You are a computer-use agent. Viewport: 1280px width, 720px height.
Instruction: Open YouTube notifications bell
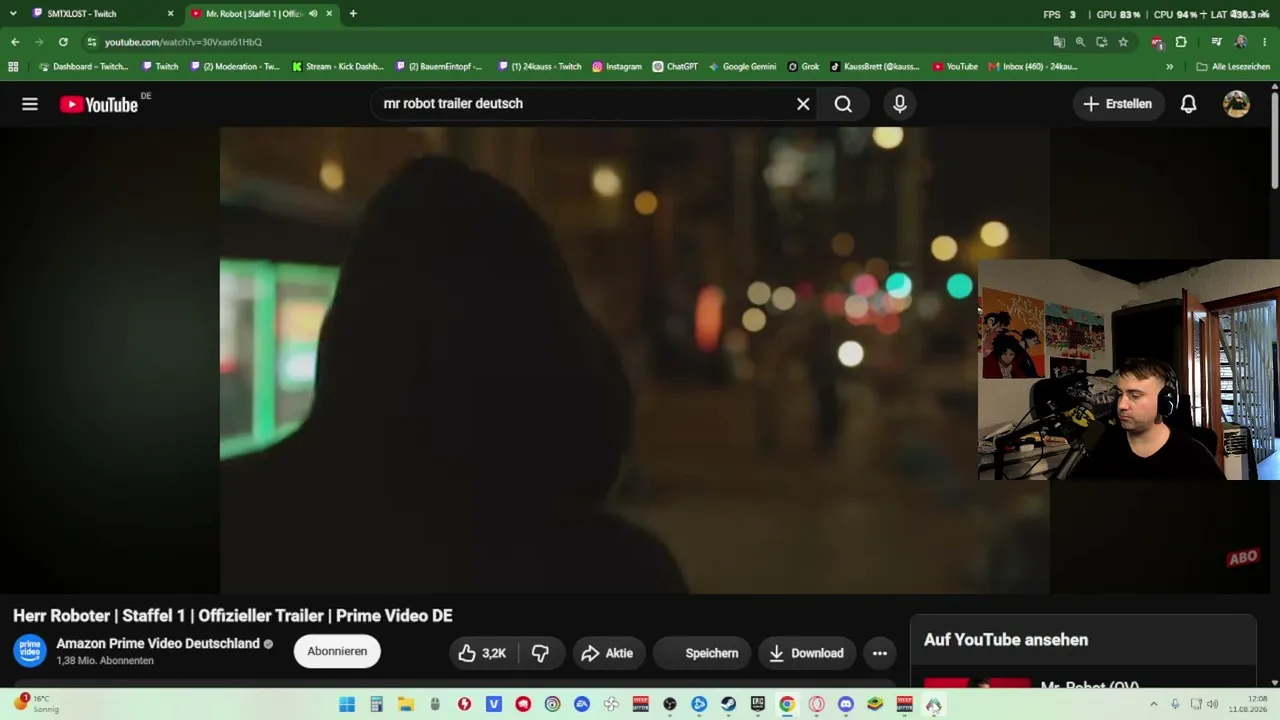point(1188,104)
